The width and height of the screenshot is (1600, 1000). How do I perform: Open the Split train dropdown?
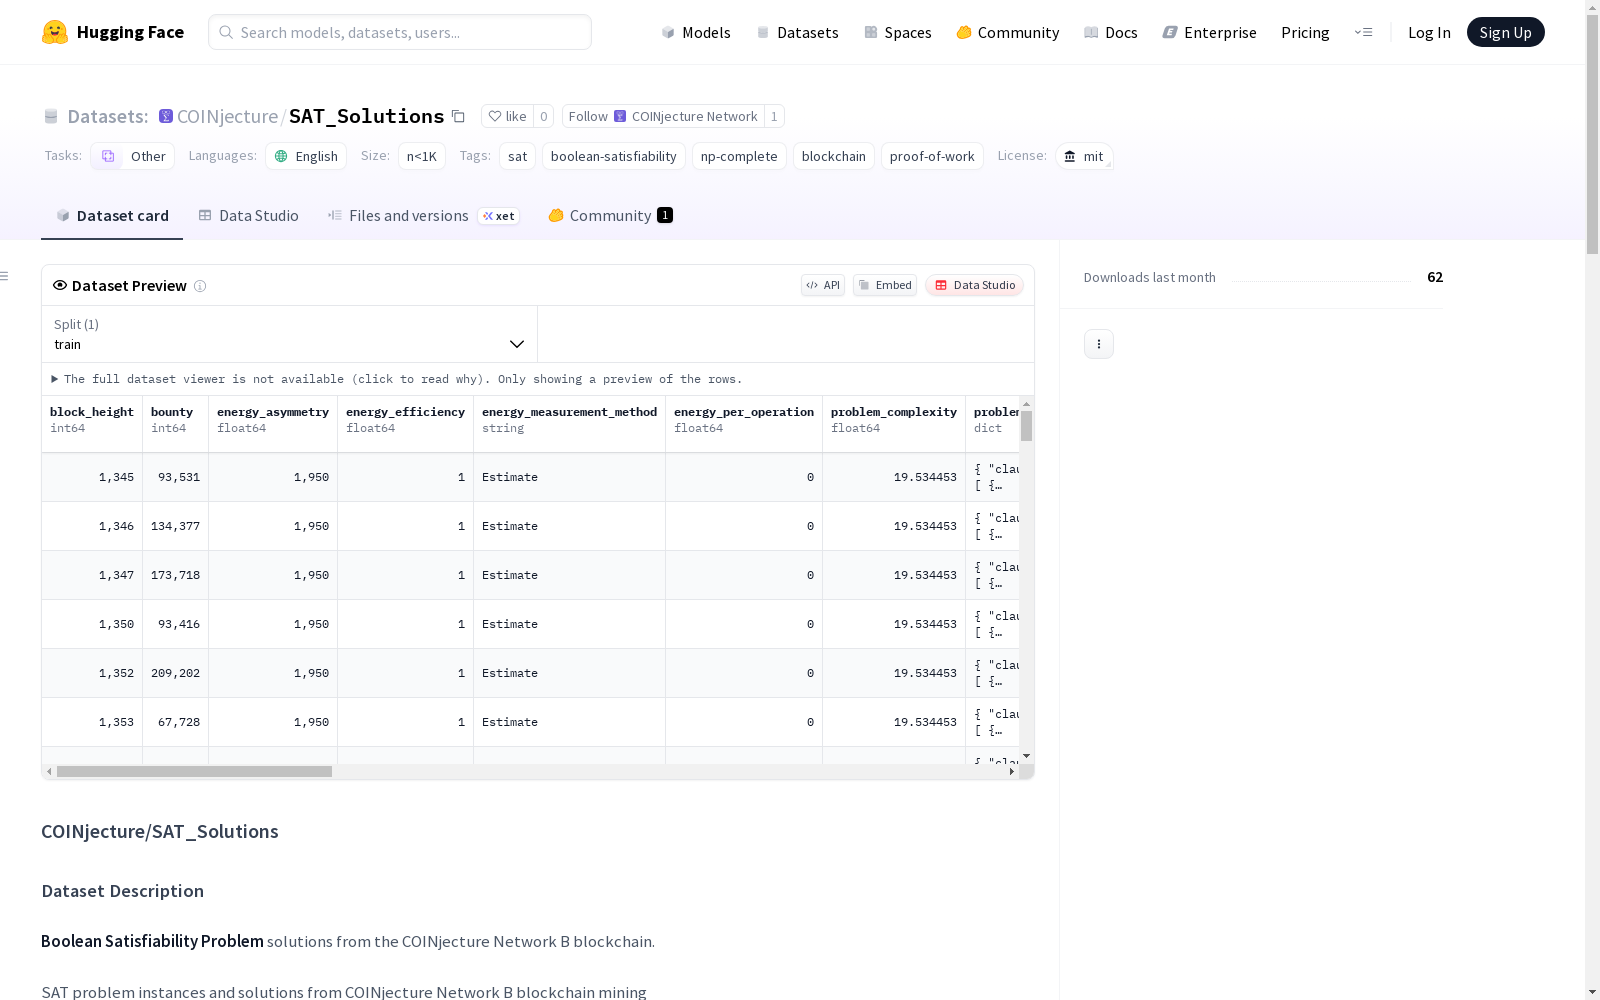[289, 334]
